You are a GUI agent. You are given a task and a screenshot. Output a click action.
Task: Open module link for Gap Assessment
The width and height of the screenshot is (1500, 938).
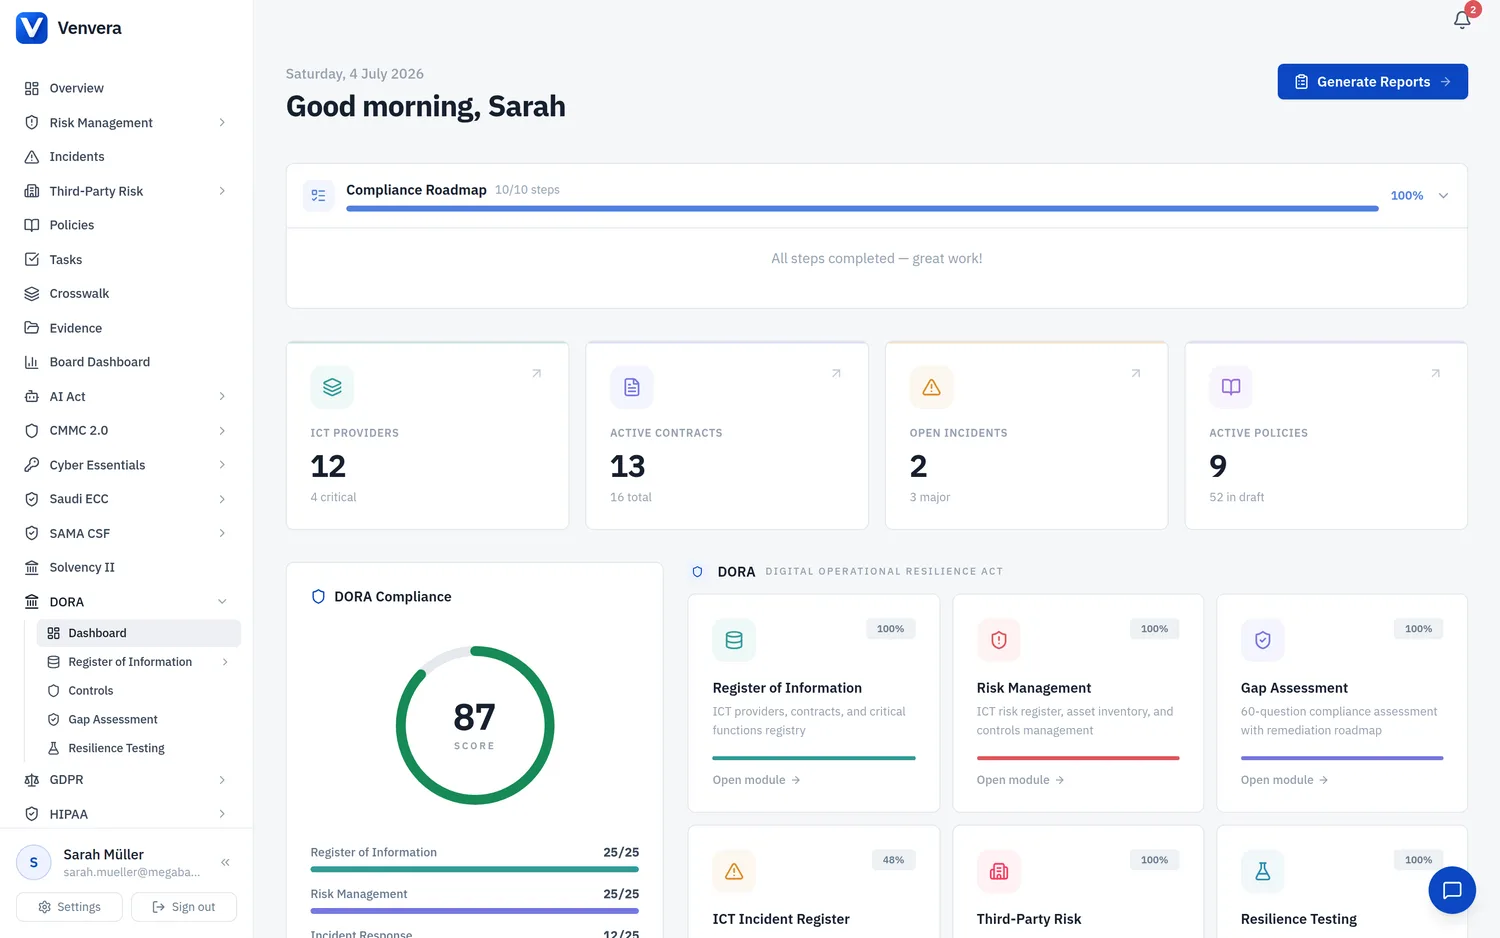tap(1284, 780)
